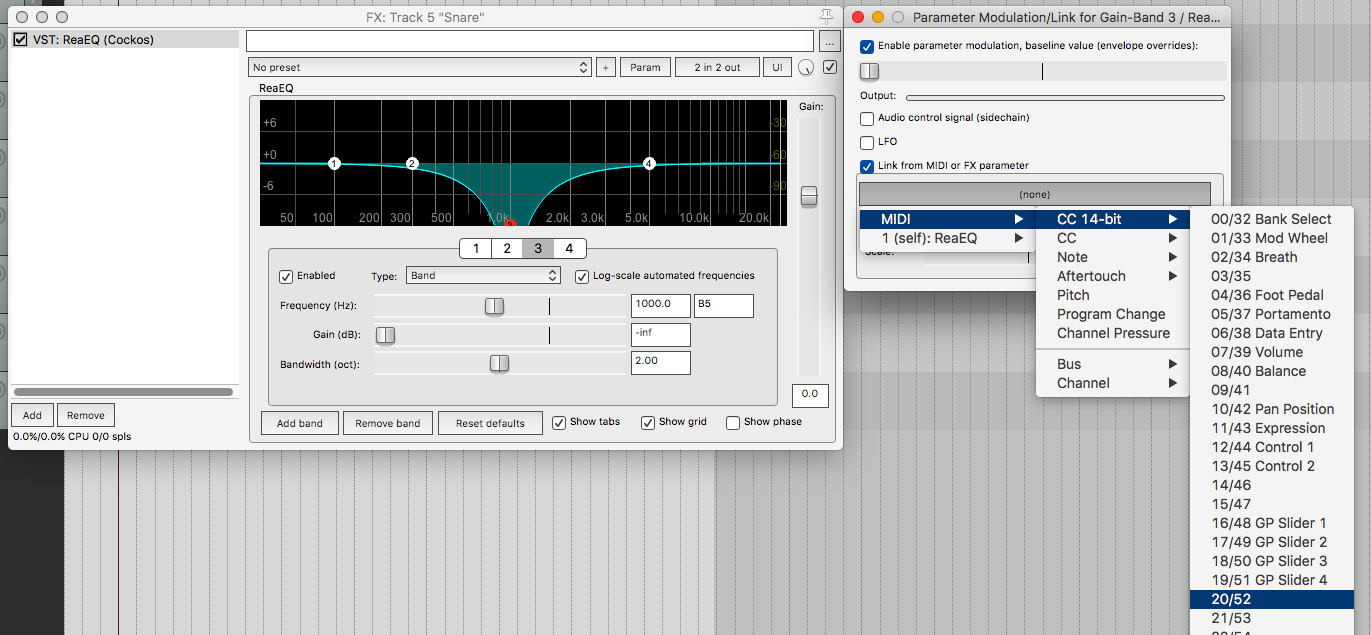Open the (none) parameter link selector
Viewport: 1371px width, 635px height.
tap(1035, 193)
